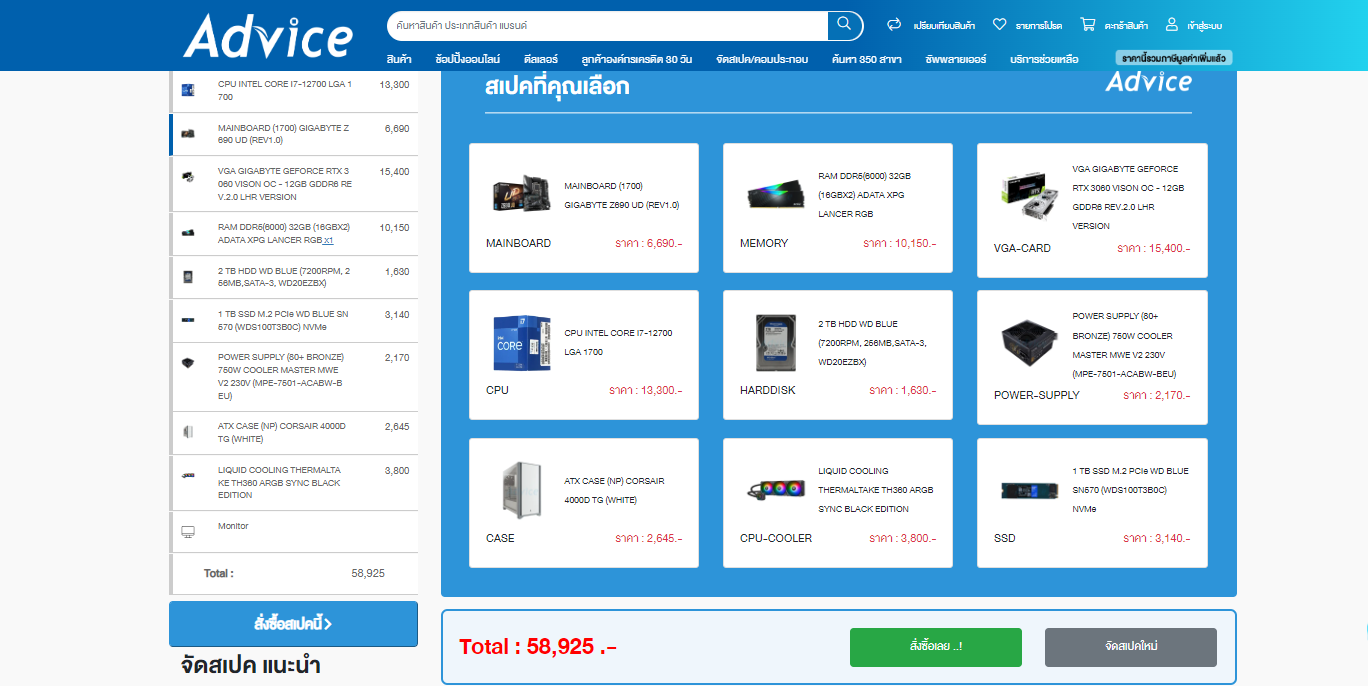Viewport: 1368px width, 686px height.
Task: Select 1 TB SSD M.2 sidebar row
Action: click(x=294, y=320)
